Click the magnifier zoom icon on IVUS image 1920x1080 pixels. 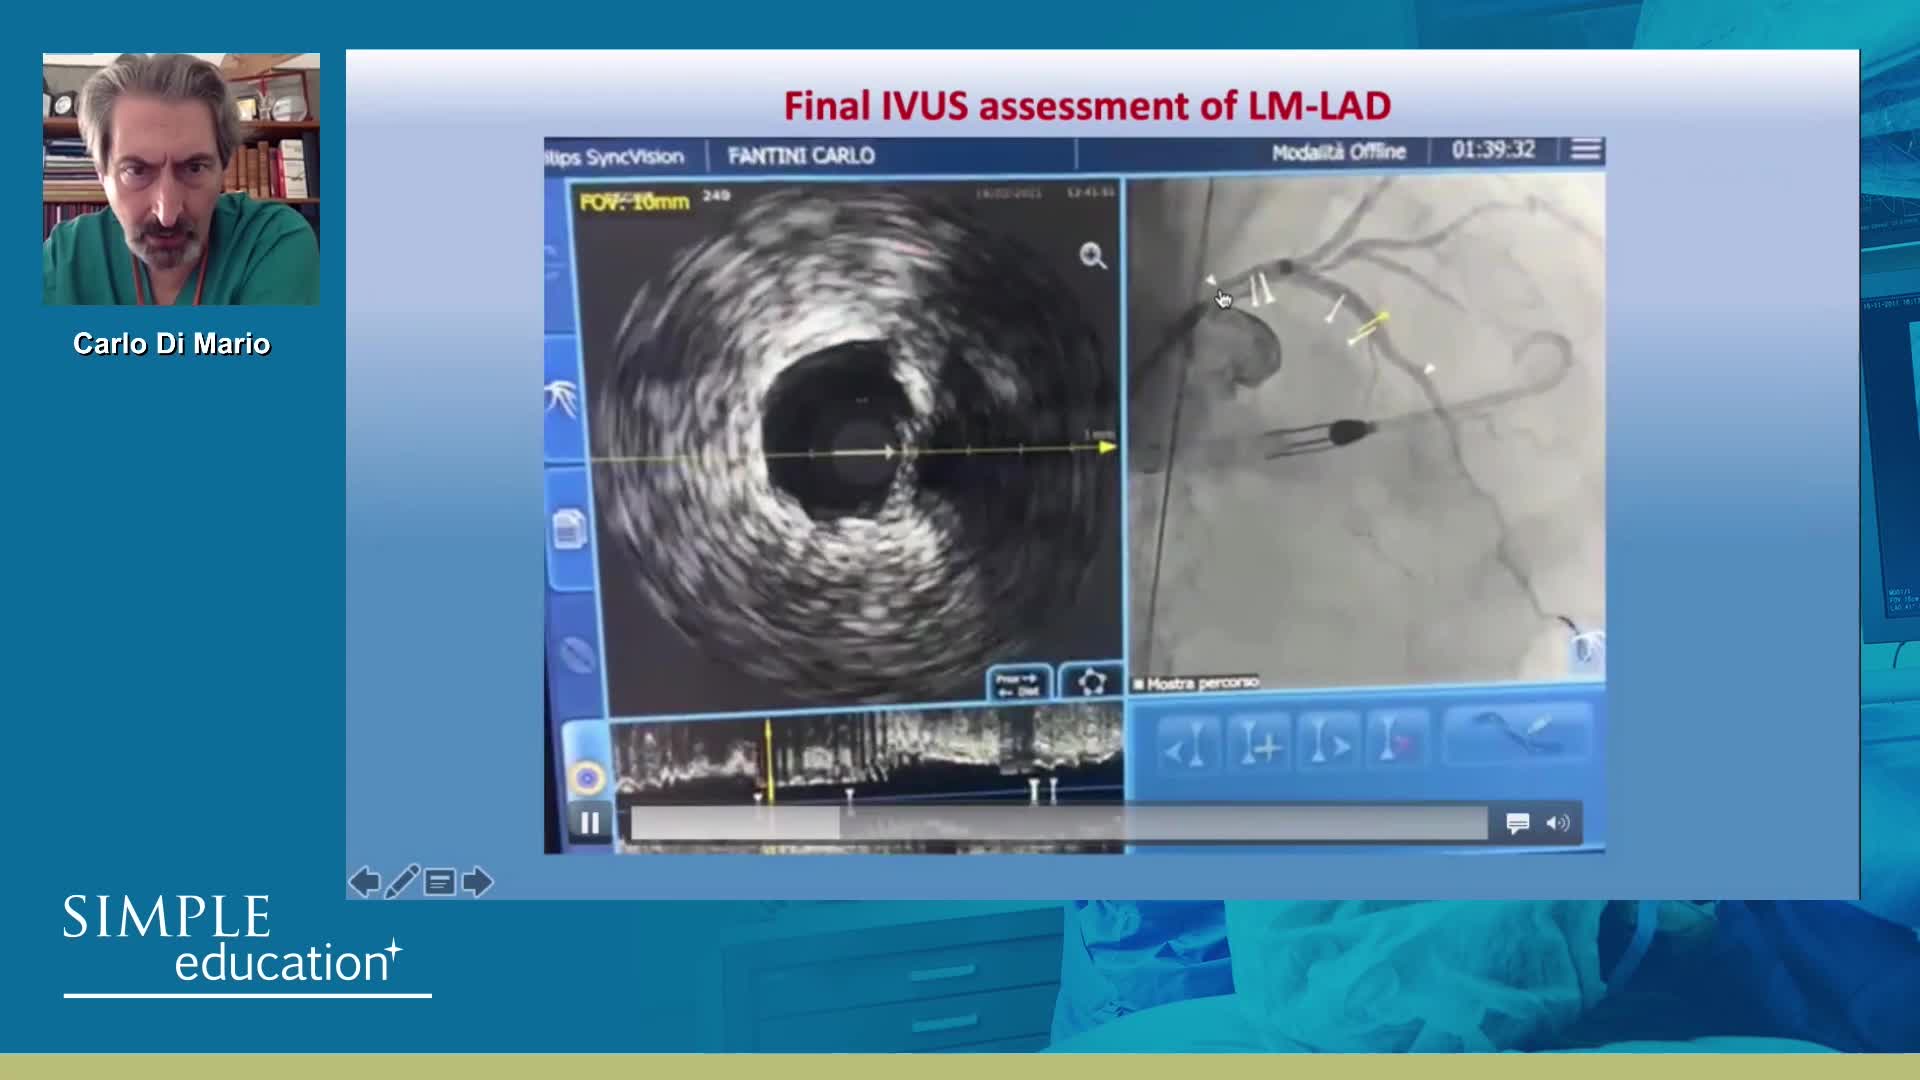pyautogui.click(x=1092, y=256)
